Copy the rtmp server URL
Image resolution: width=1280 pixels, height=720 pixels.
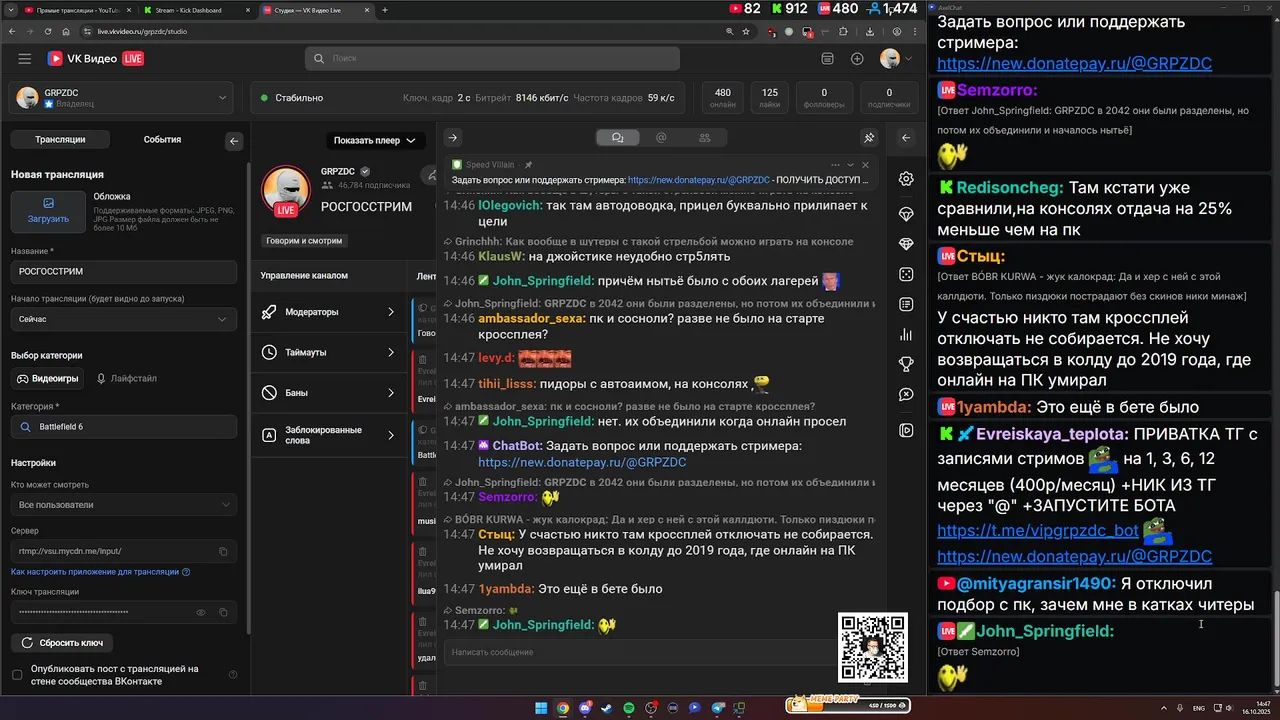click(x=223, y=551)
